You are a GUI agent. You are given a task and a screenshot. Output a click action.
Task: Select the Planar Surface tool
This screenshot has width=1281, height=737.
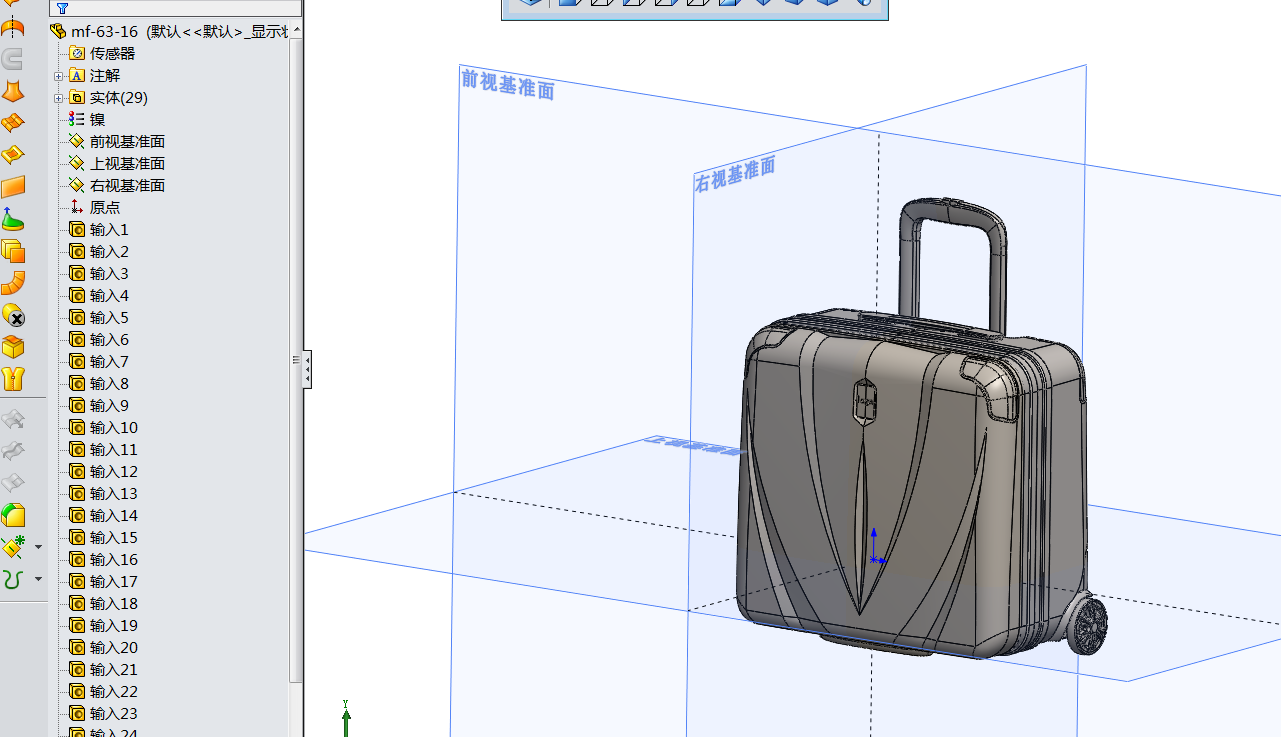13,187
